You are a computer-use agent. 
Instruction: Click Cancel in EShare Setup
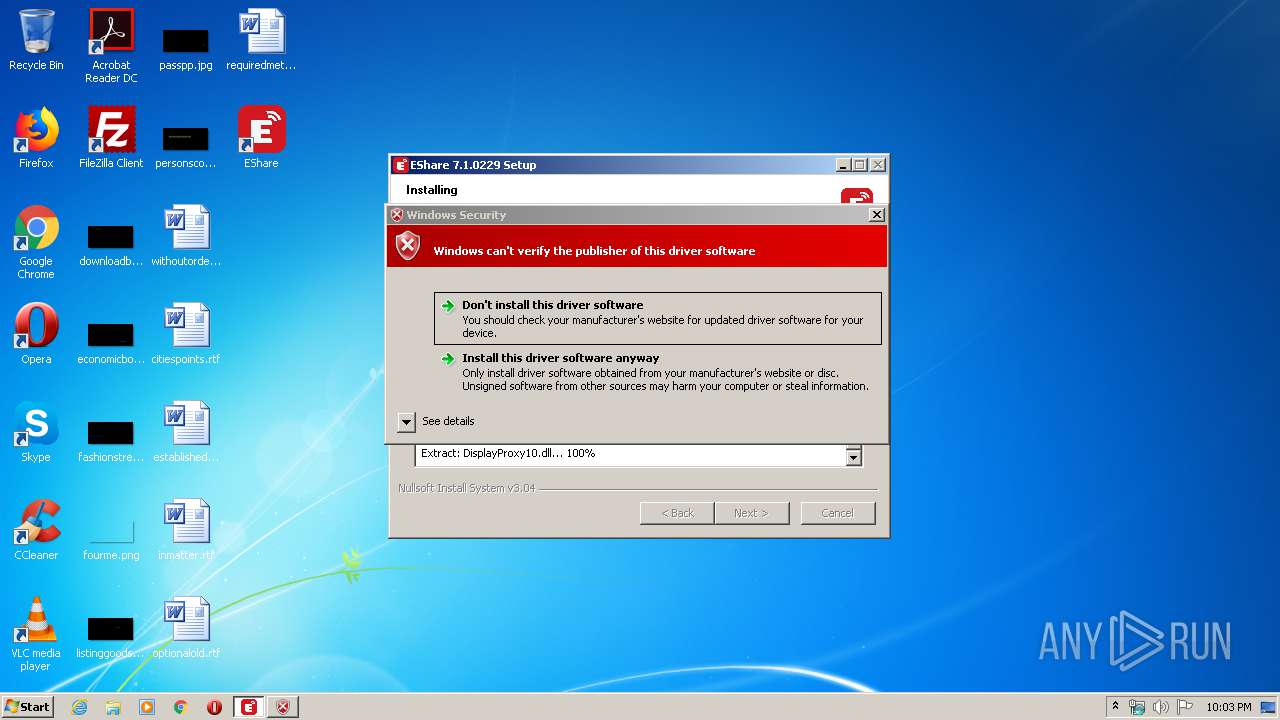(x=838, y=513)
